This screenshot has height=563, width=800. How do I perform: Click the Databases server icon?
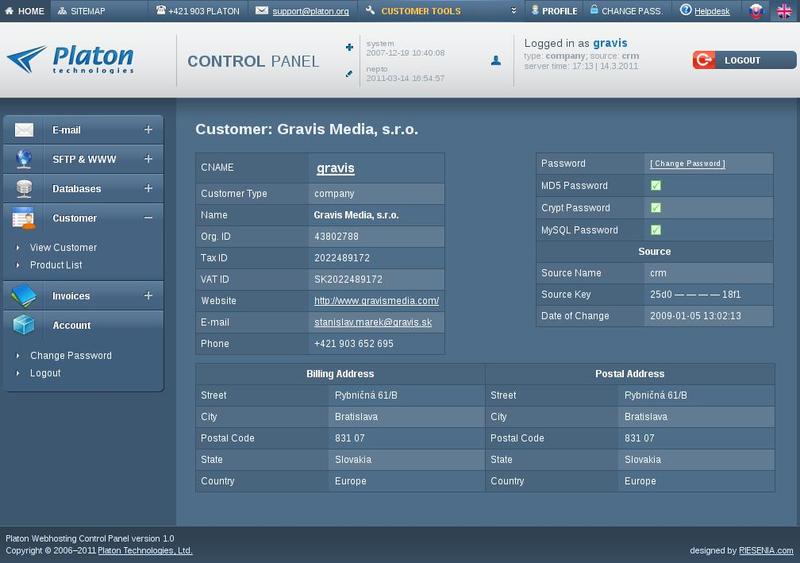coord(24,188)
